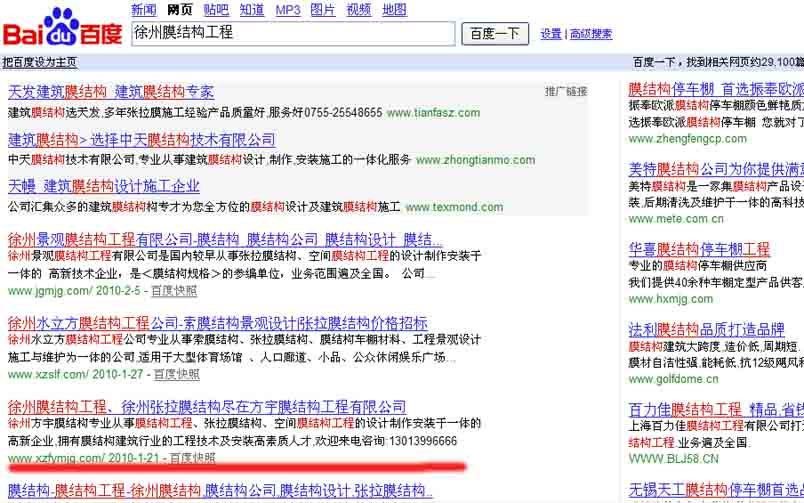This screenshot has height=503, width=804.
Task: Open sidebar ad 无锡天工膜结构停车棚
Action: click(716, 490)
